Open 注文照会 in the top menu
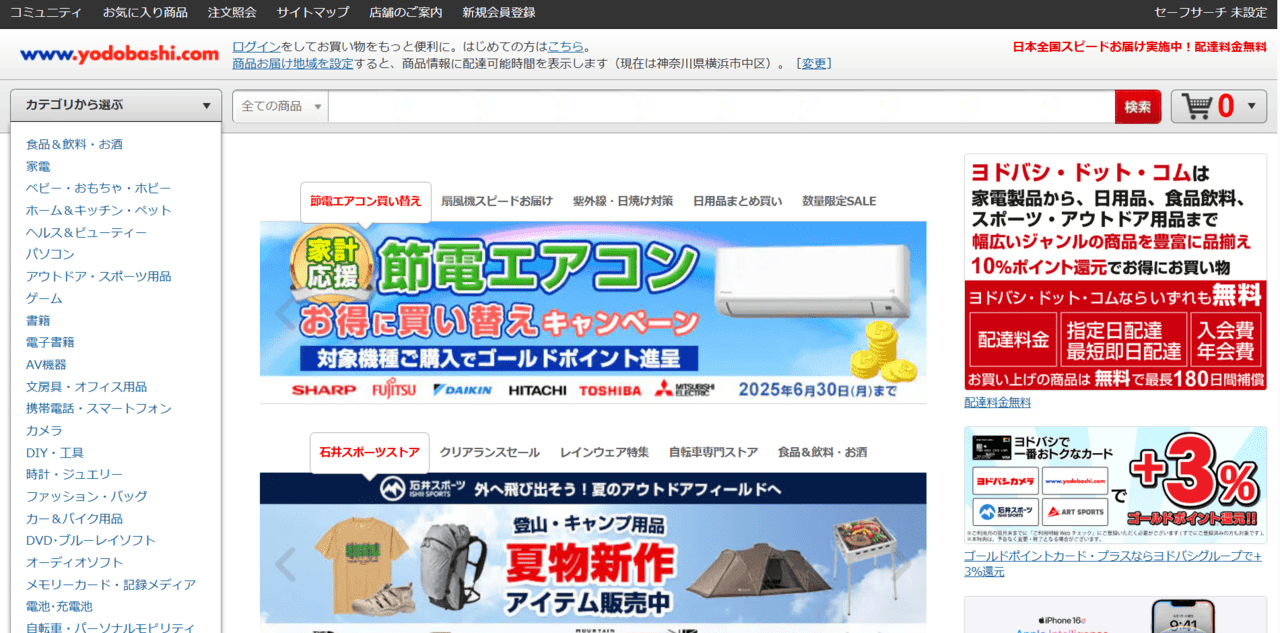This screenshot has height=633, width=1280. click(x=232, y=13)
